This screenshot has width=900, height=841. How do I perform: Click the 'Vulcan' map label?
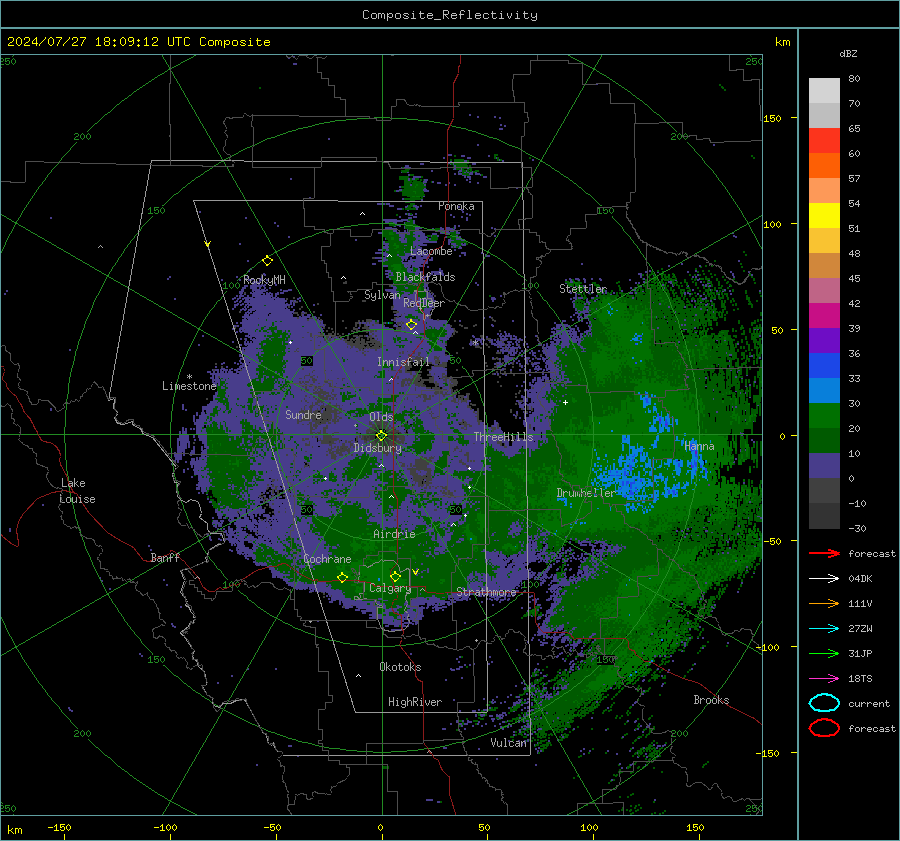pyautogui.click(x=508, y=743)
